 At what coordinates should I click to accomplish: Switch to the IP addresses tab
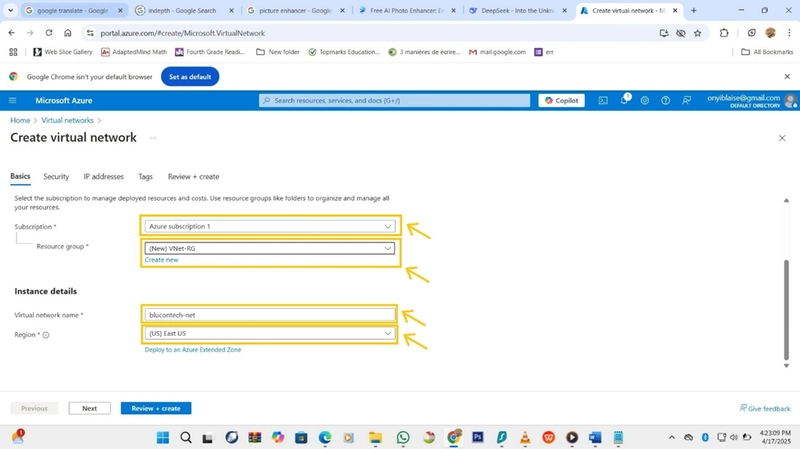click(104, 177)
